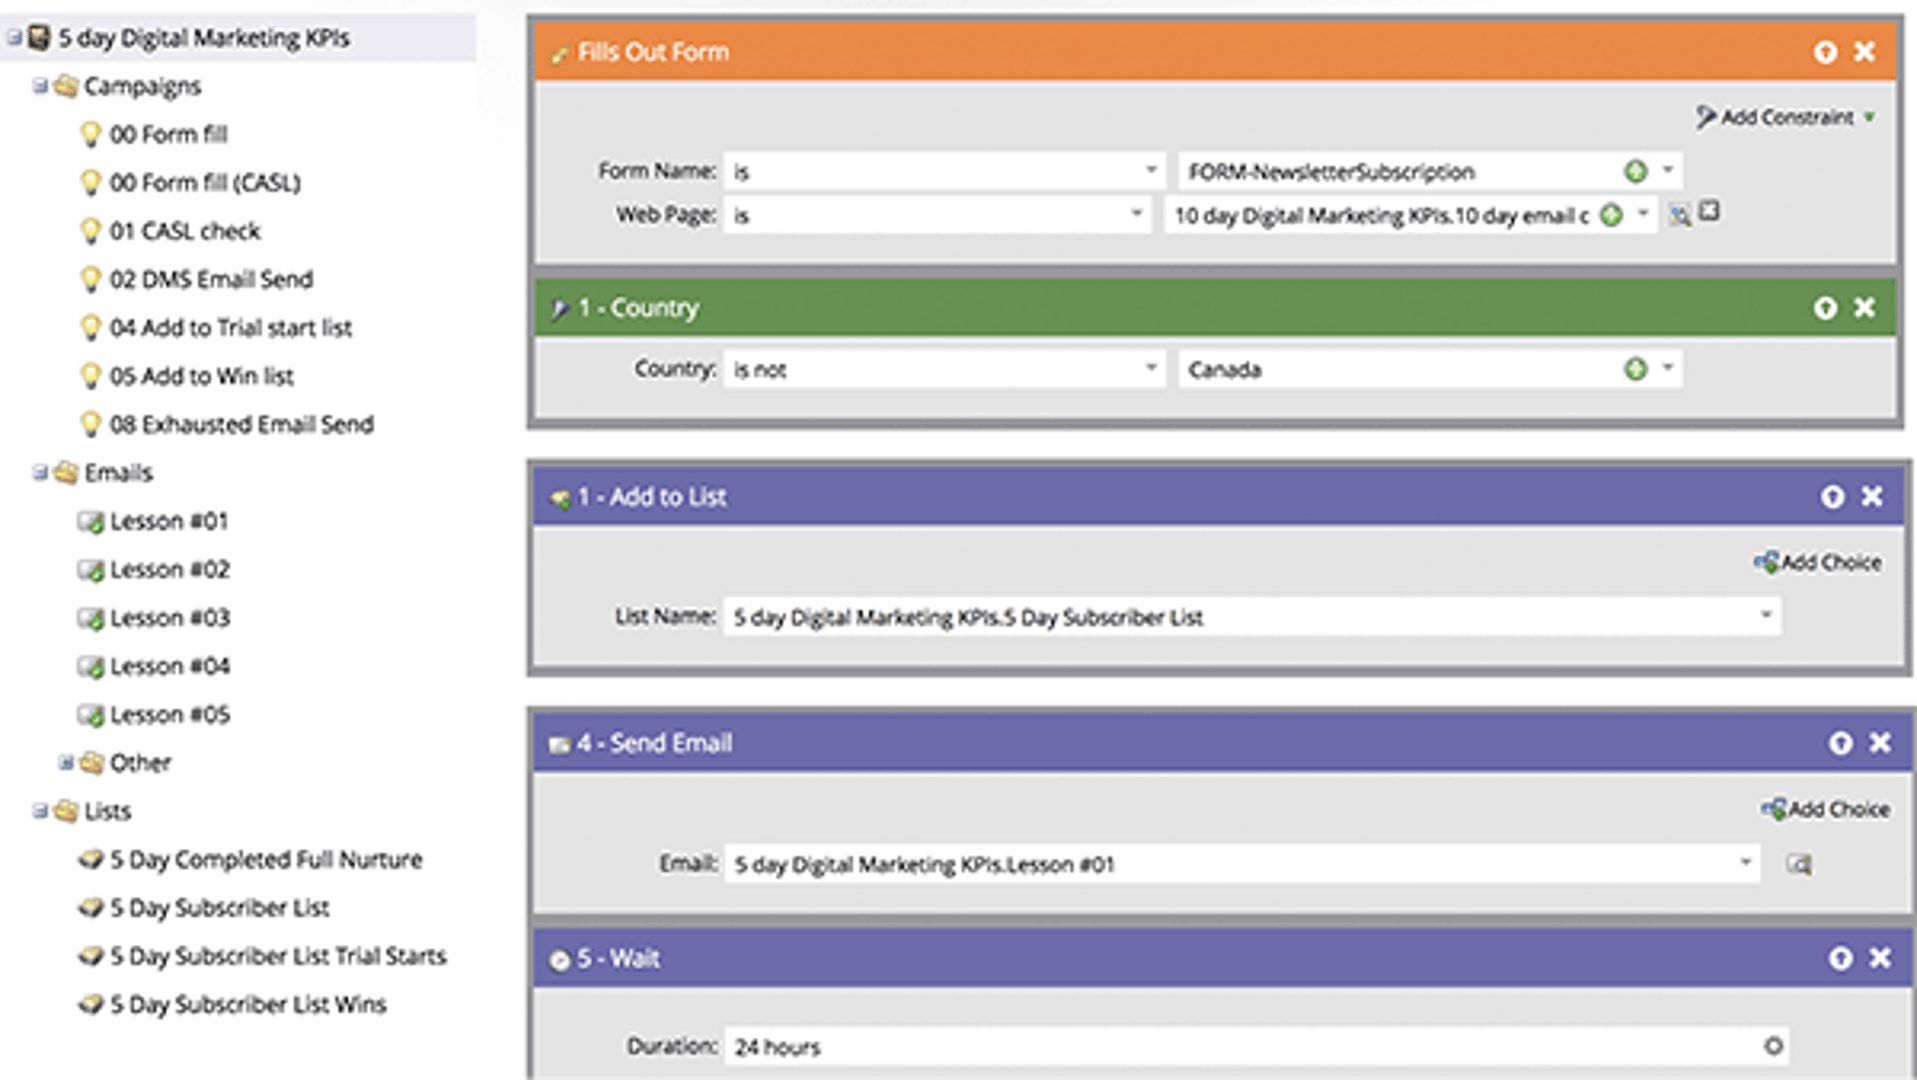Open the web page lookup icon beside Web Page
Screen dimensions: 1917x1080
tap(1679, 213)
